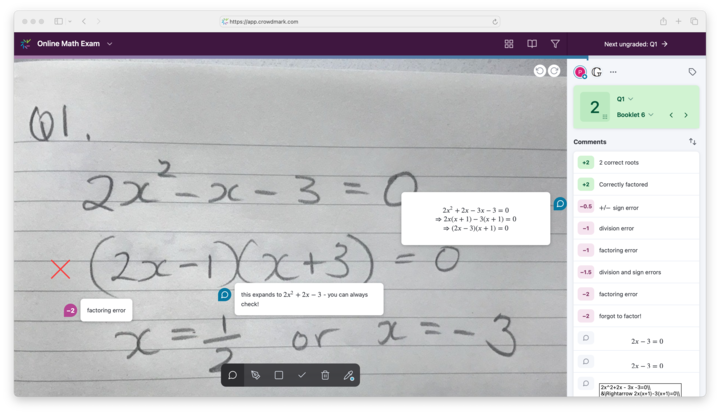Viewport: 720px width, 414px height.
Task: Apply '-1 factoring error' comment
Action: [636, 250]
